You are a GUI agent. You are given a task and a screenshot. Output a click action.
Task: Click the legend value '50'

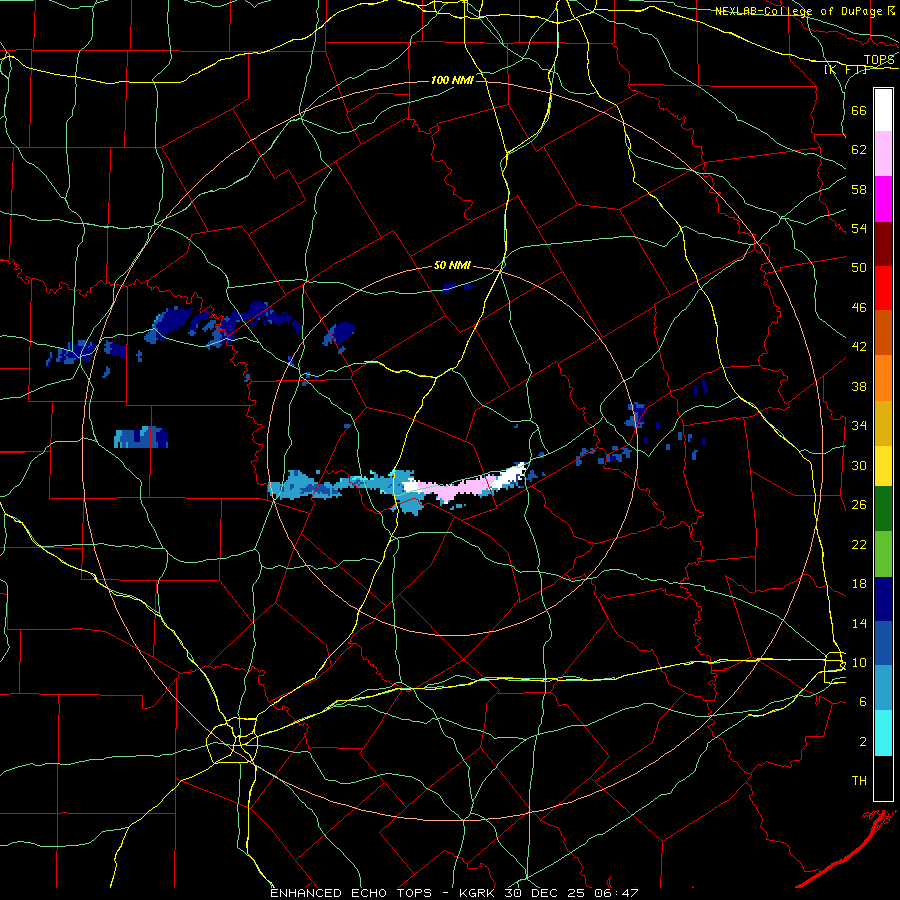pos(859,268)
